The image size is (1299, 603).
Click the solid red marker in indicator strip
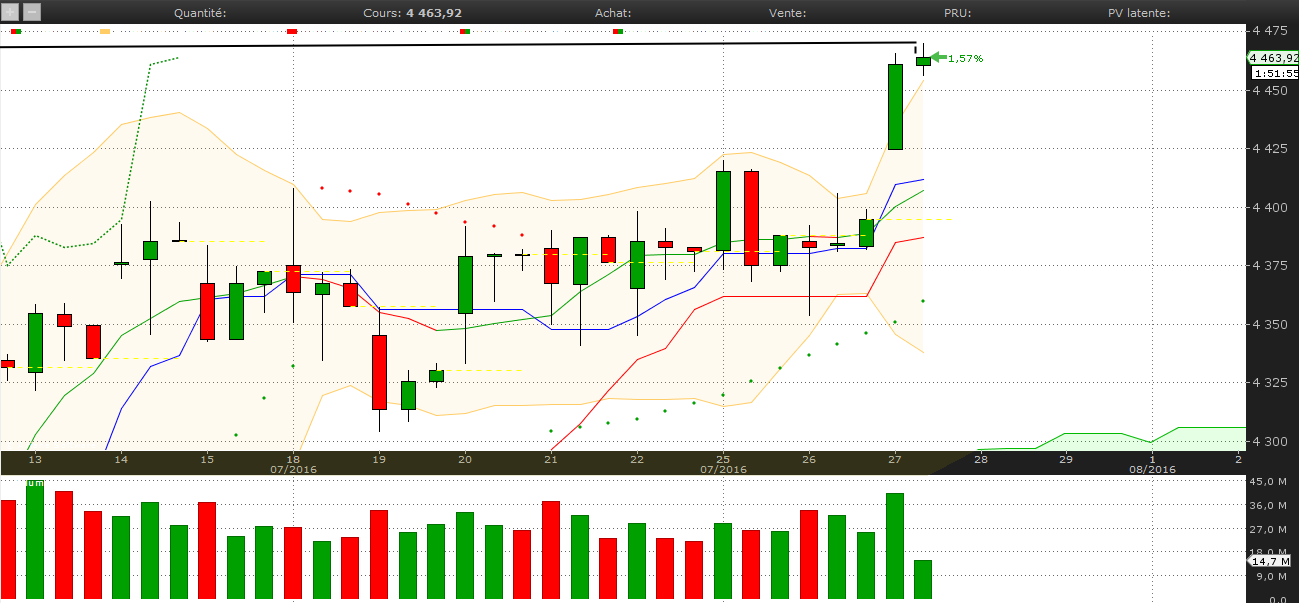click(x=292, y=32)
